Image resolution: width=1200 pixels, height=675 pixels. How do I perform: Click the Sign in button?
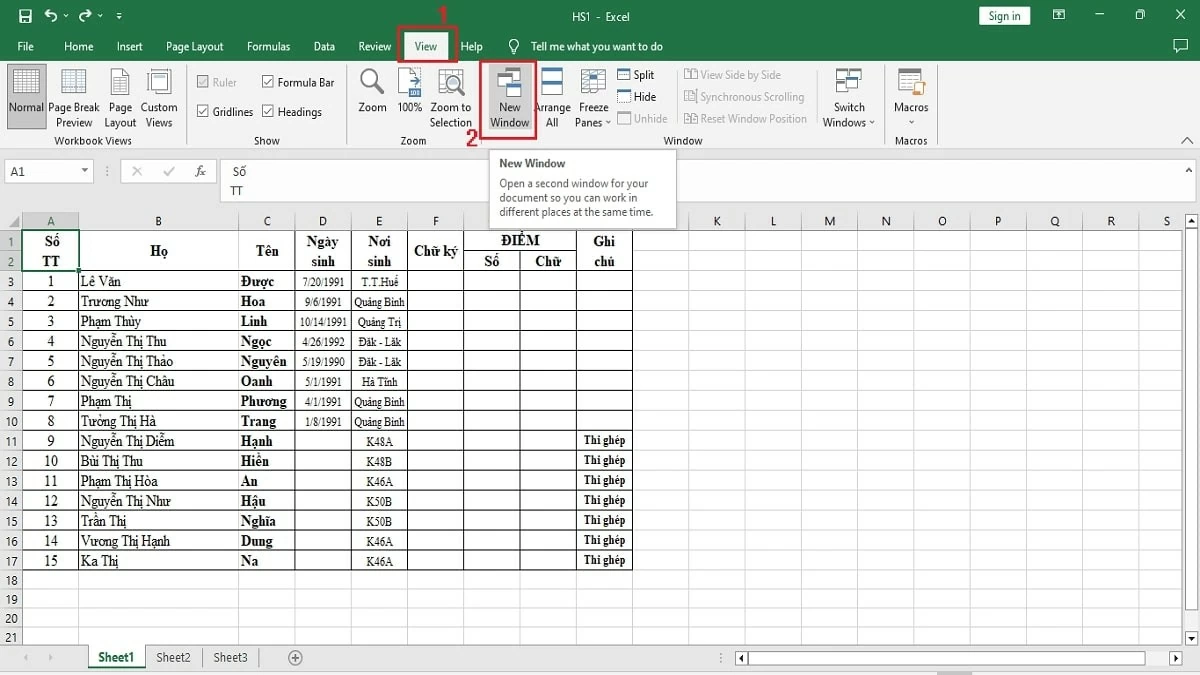(x=1003, y=15)
